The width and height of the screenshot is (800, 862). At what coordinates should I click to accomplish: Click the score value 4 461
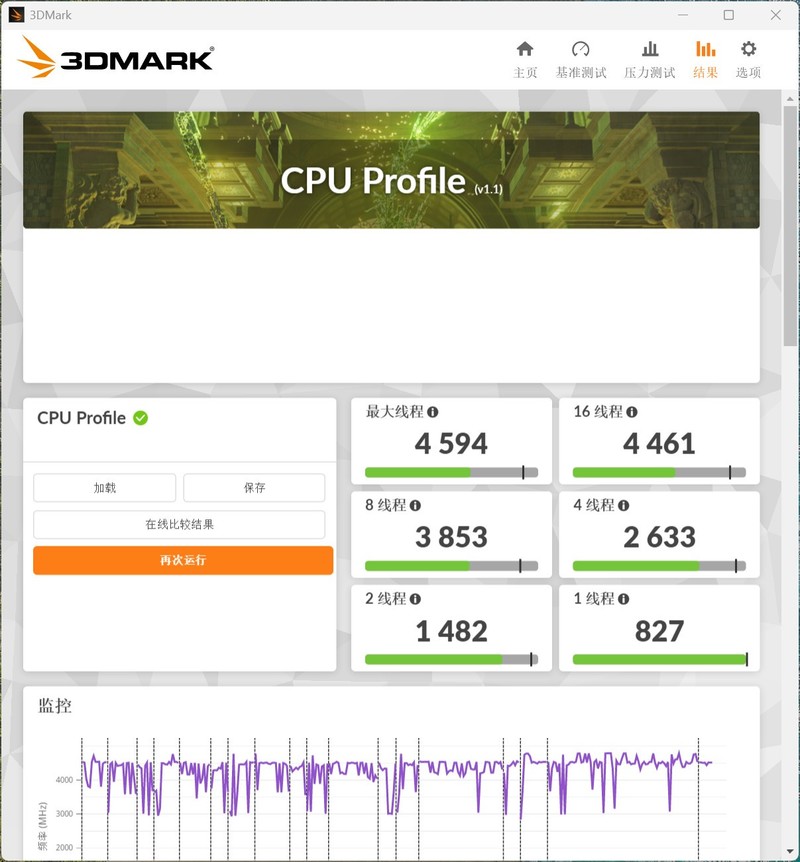(x=659, y=444)
